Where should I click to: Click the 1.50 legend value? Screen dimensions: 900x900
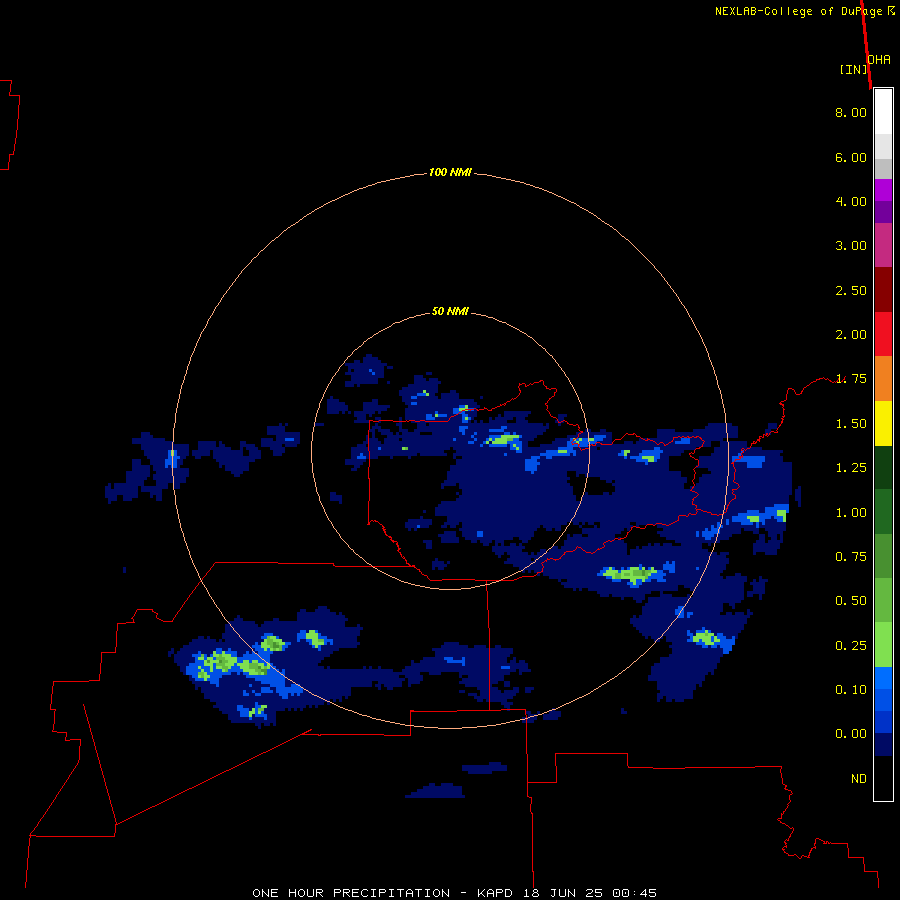pos(851,424)
